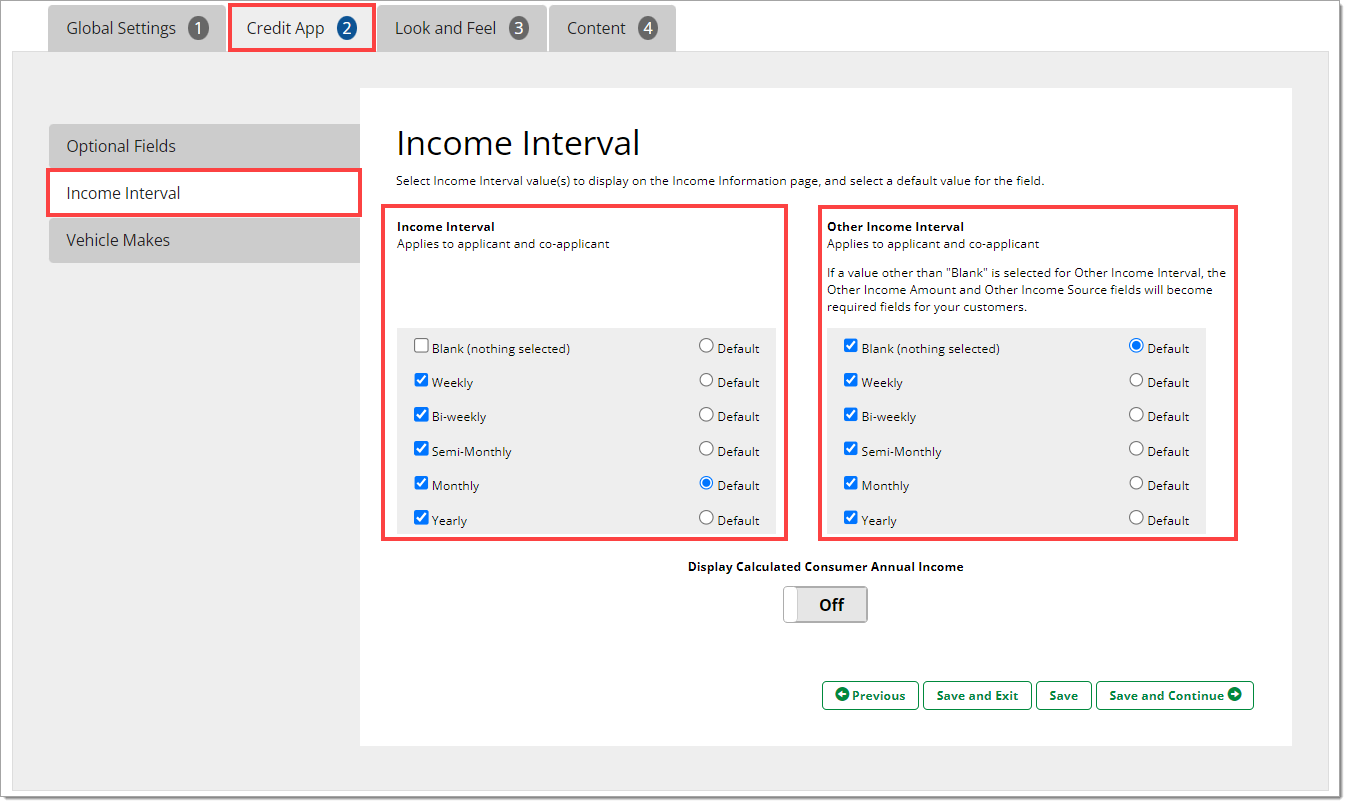The image size is (1347, 804).
Task: Uncheck Blank under Other Income Interval
Action: pos(851,346)
